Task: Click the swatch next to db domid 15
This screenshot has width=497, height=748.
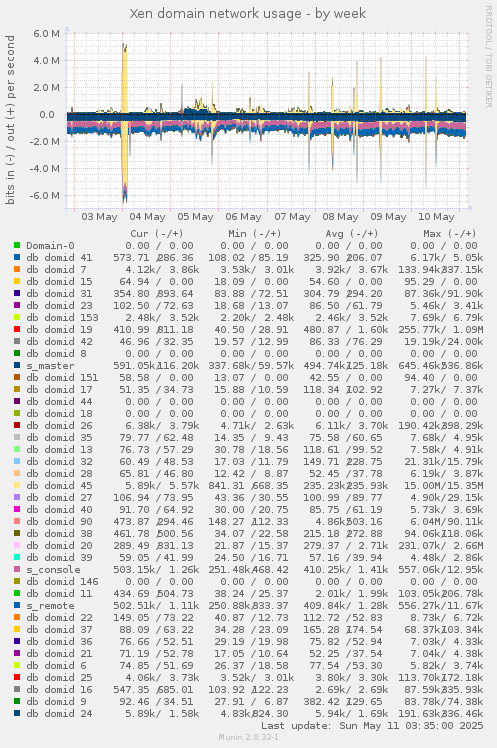Action: pyautogui.click(x=17, y=281)
